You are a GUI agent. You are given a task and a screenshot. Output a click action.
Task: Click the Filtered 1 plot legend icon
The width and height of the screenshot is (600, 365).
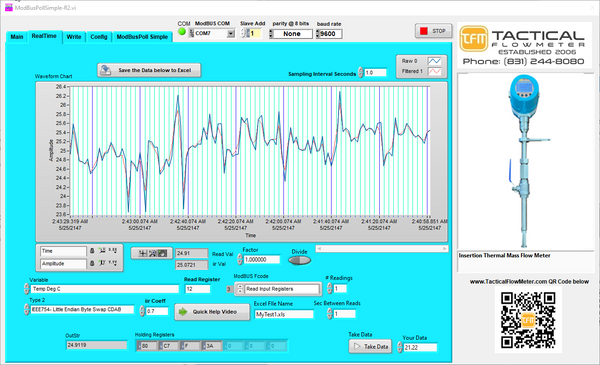[x=434, y=72]
